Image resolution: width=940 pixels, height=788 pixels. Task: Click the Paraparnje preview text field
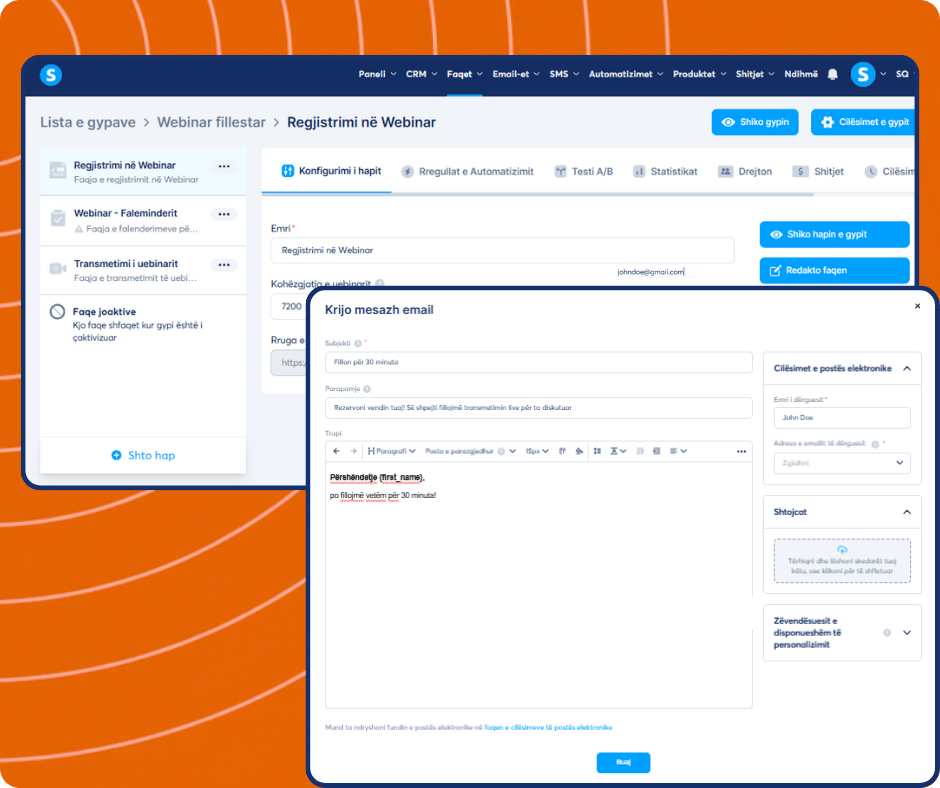[x=538, y=408]
